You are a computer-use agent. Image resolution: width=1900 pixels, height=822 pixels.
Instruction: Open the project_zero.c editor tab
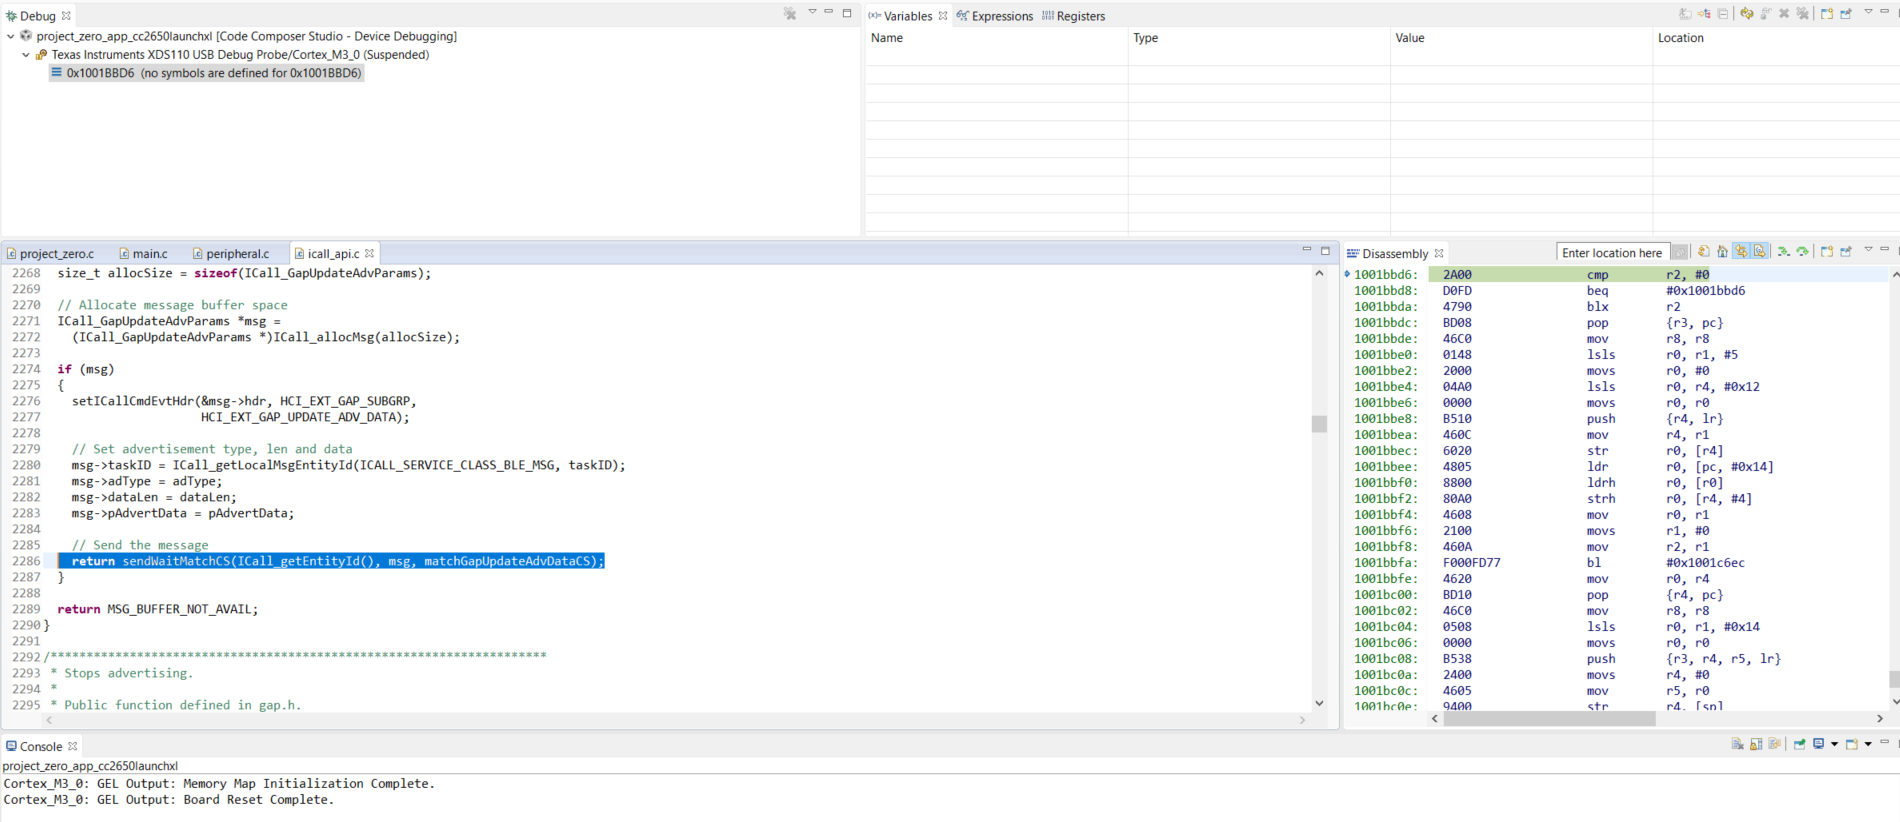coord(50,254)
